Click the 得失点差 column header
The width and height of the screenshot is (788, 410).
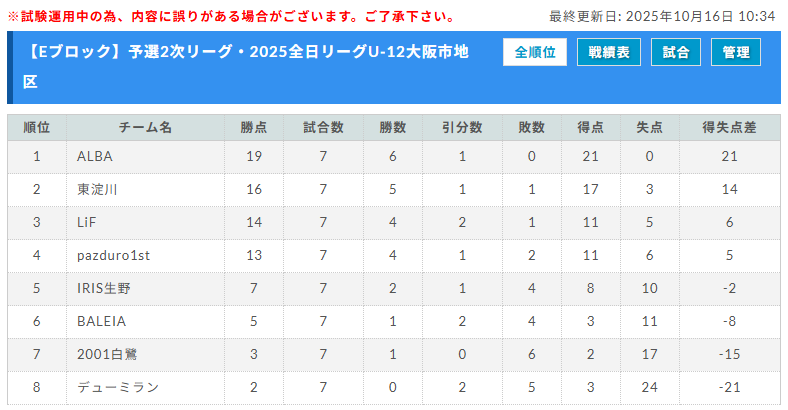(730, 127)
